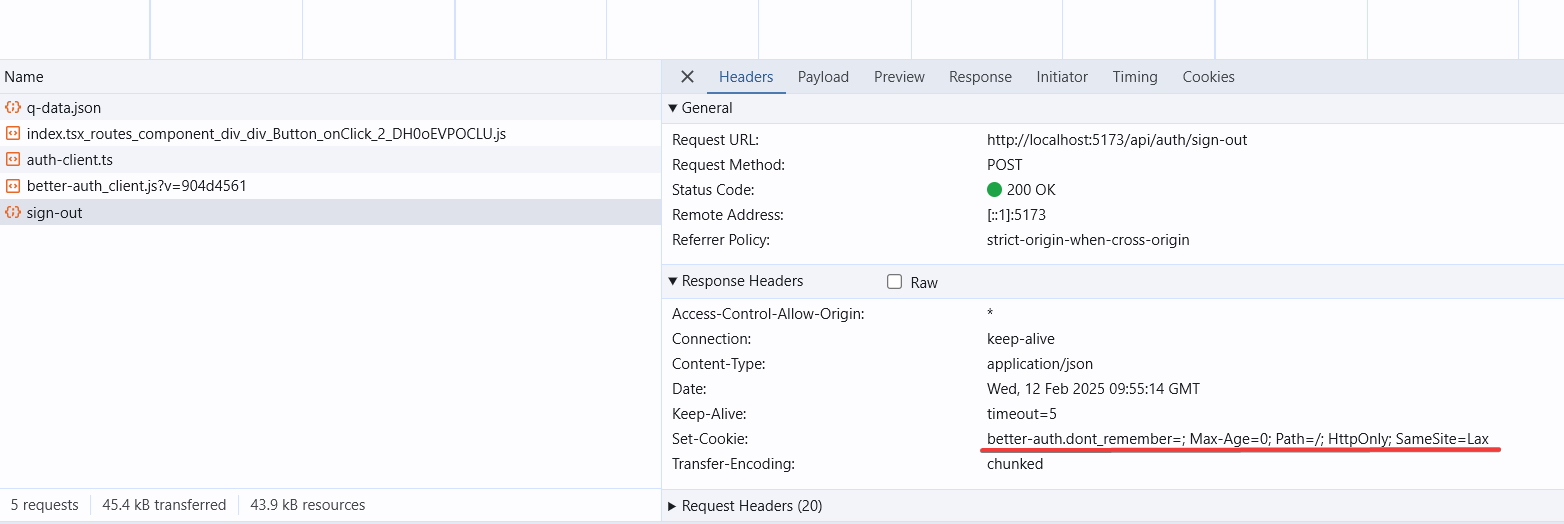Click the Name column header

tap(24, 77)
